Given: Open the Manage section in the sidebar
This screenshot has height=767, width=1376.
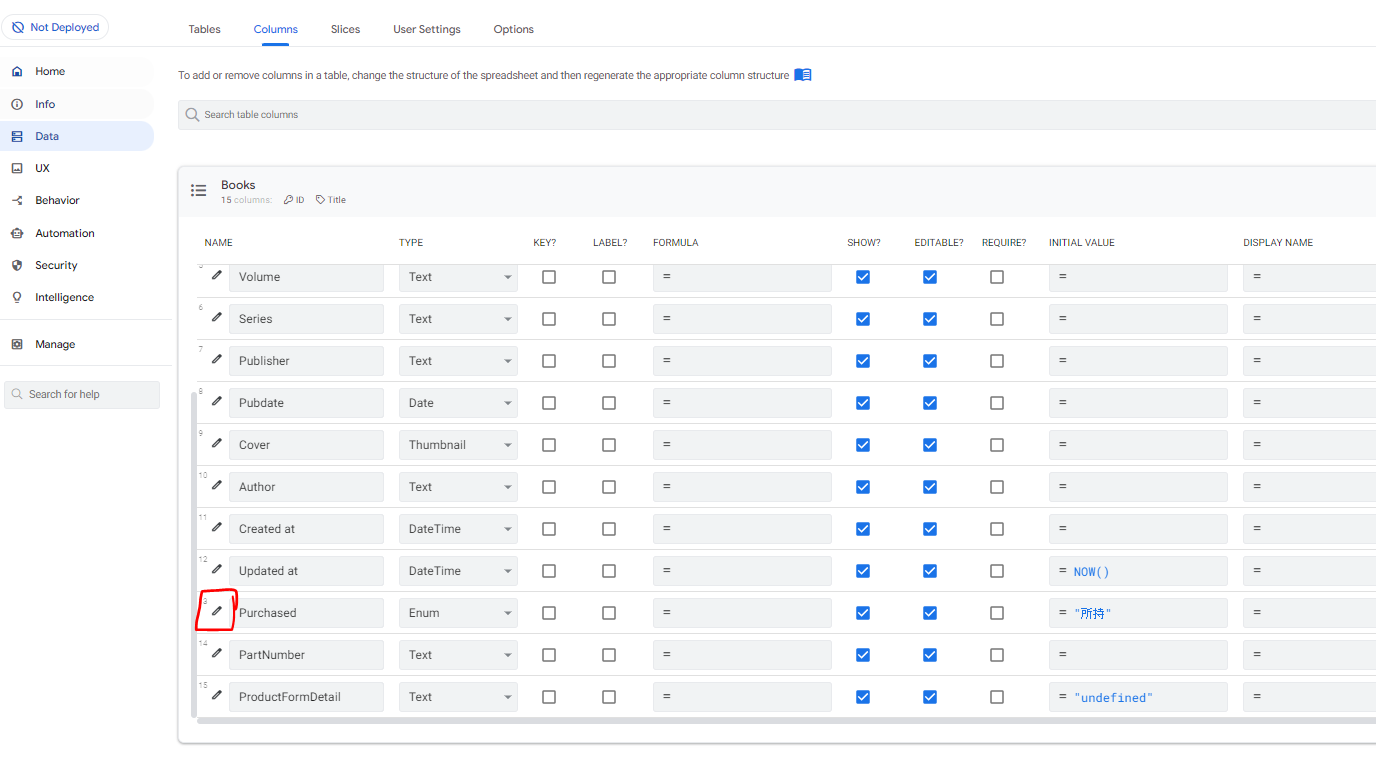Looking at the screenshot, I should 55,343.
